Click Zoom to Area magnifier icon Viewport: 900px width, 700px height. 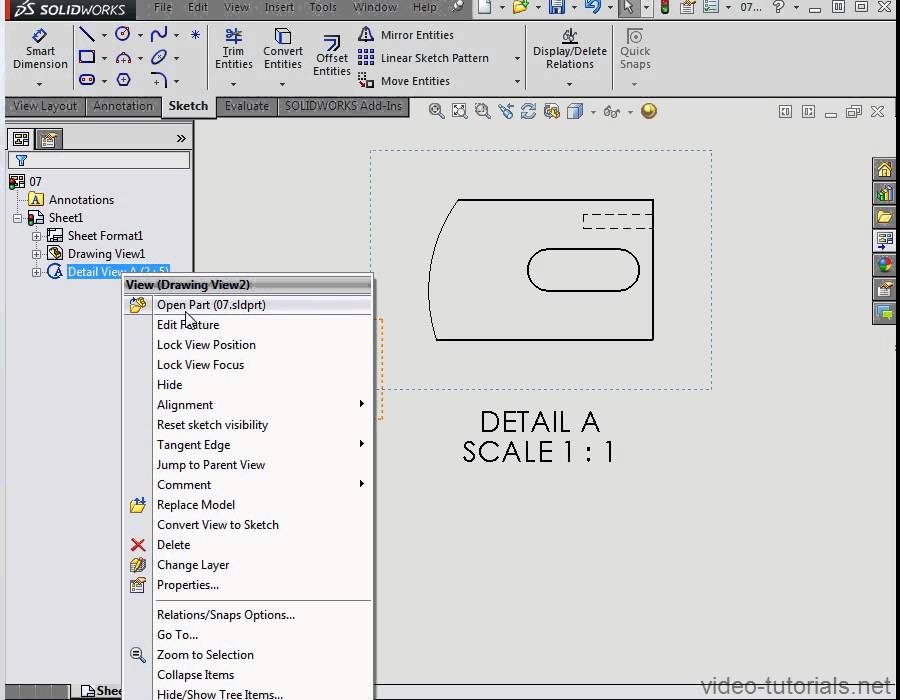point(482,111)
